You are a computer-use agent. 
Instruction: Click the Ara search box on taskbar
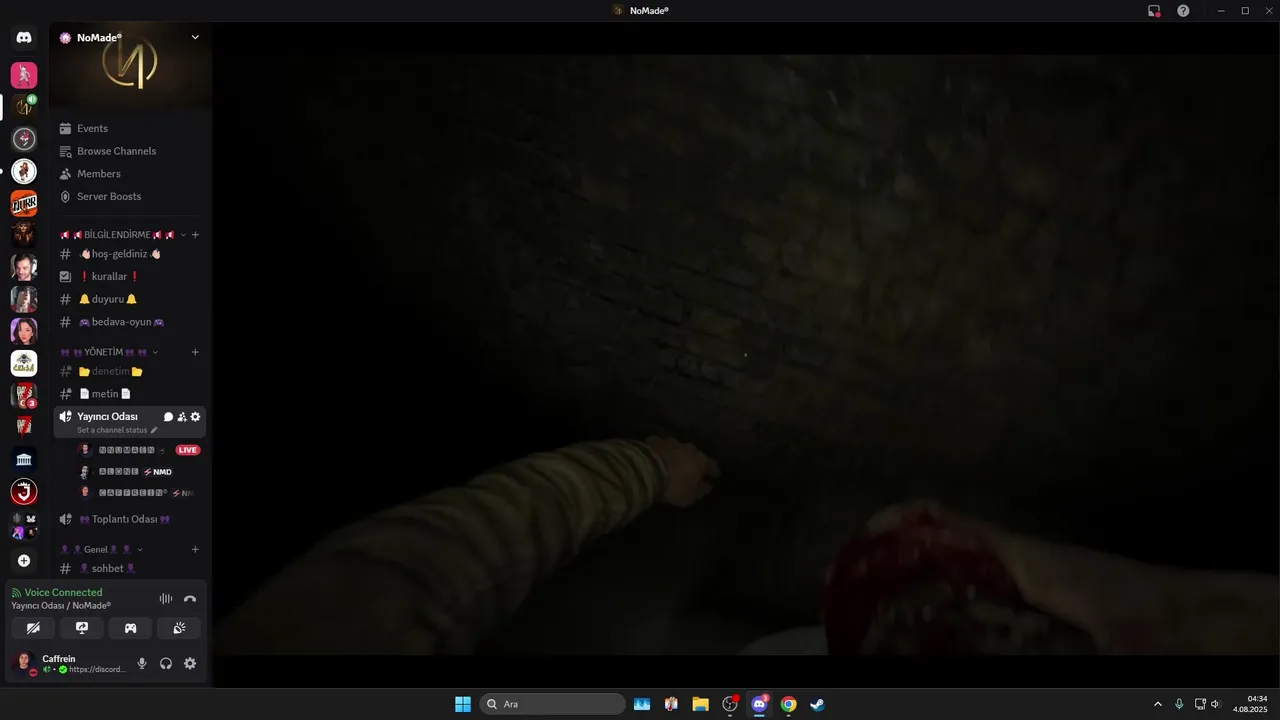(x=553, y=704)
